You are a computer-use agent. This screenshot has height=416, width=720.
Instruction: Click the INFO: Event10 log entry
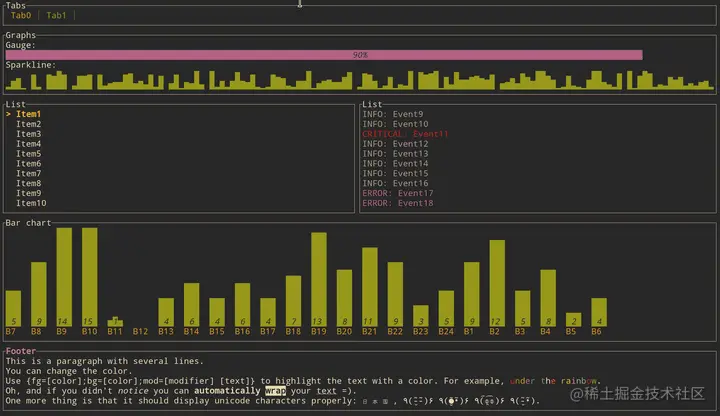[x=395, y=124]
